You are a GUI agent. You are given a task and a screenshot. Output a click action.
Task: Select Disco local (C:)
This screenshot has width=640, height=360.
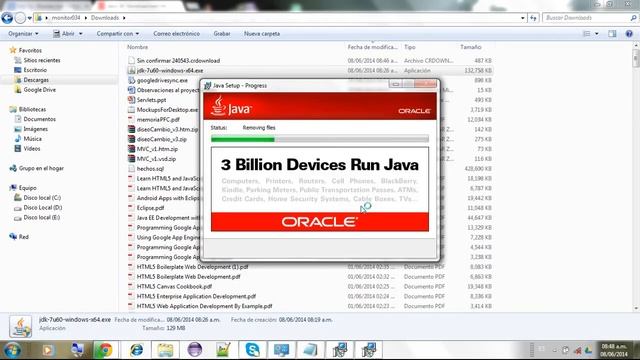coord(38,197)
